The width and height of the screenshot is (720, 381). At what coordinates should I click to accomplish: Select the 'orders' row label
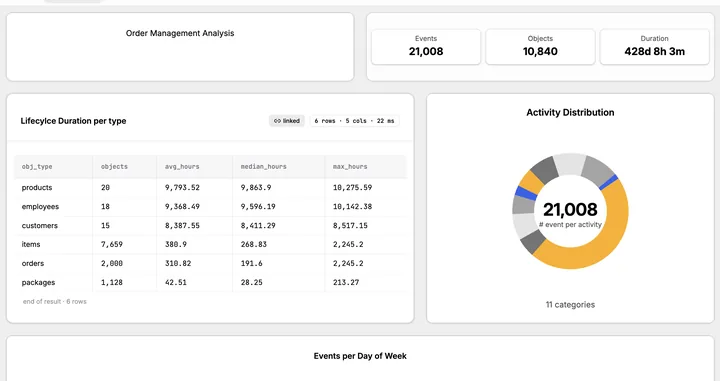33,263
